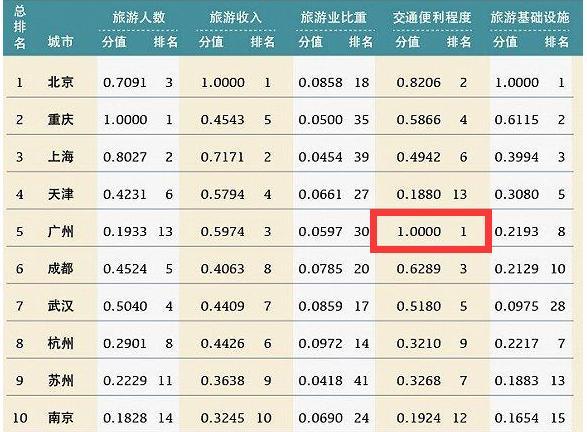The image size is (587, 432).
Task: Click the 交通便利程度 column header
Action: [432, 17]
